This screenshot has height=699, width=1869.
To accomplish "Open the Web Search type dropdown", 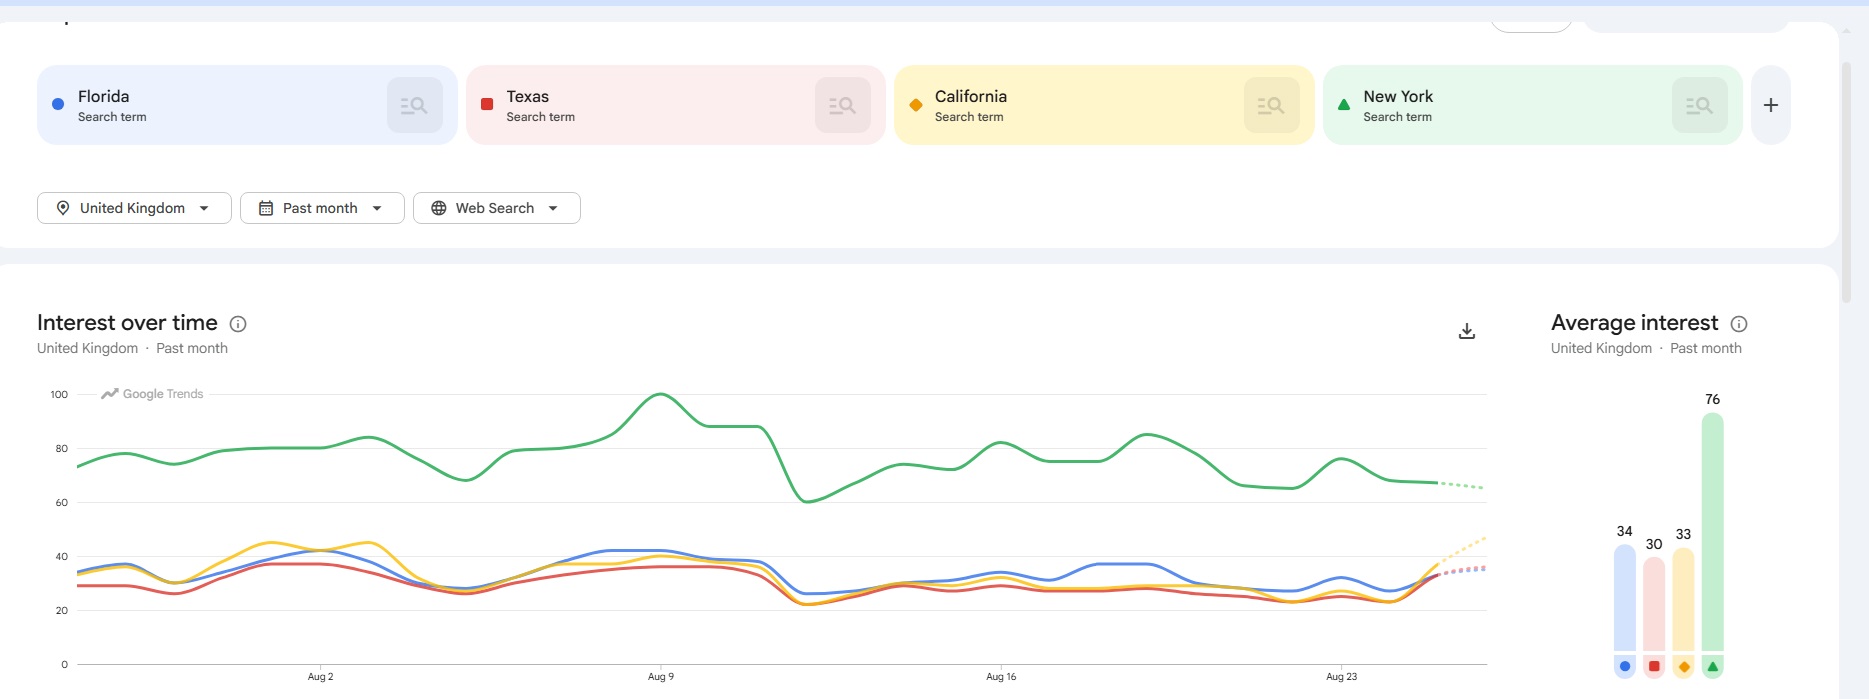I will [x=497, y=208].
